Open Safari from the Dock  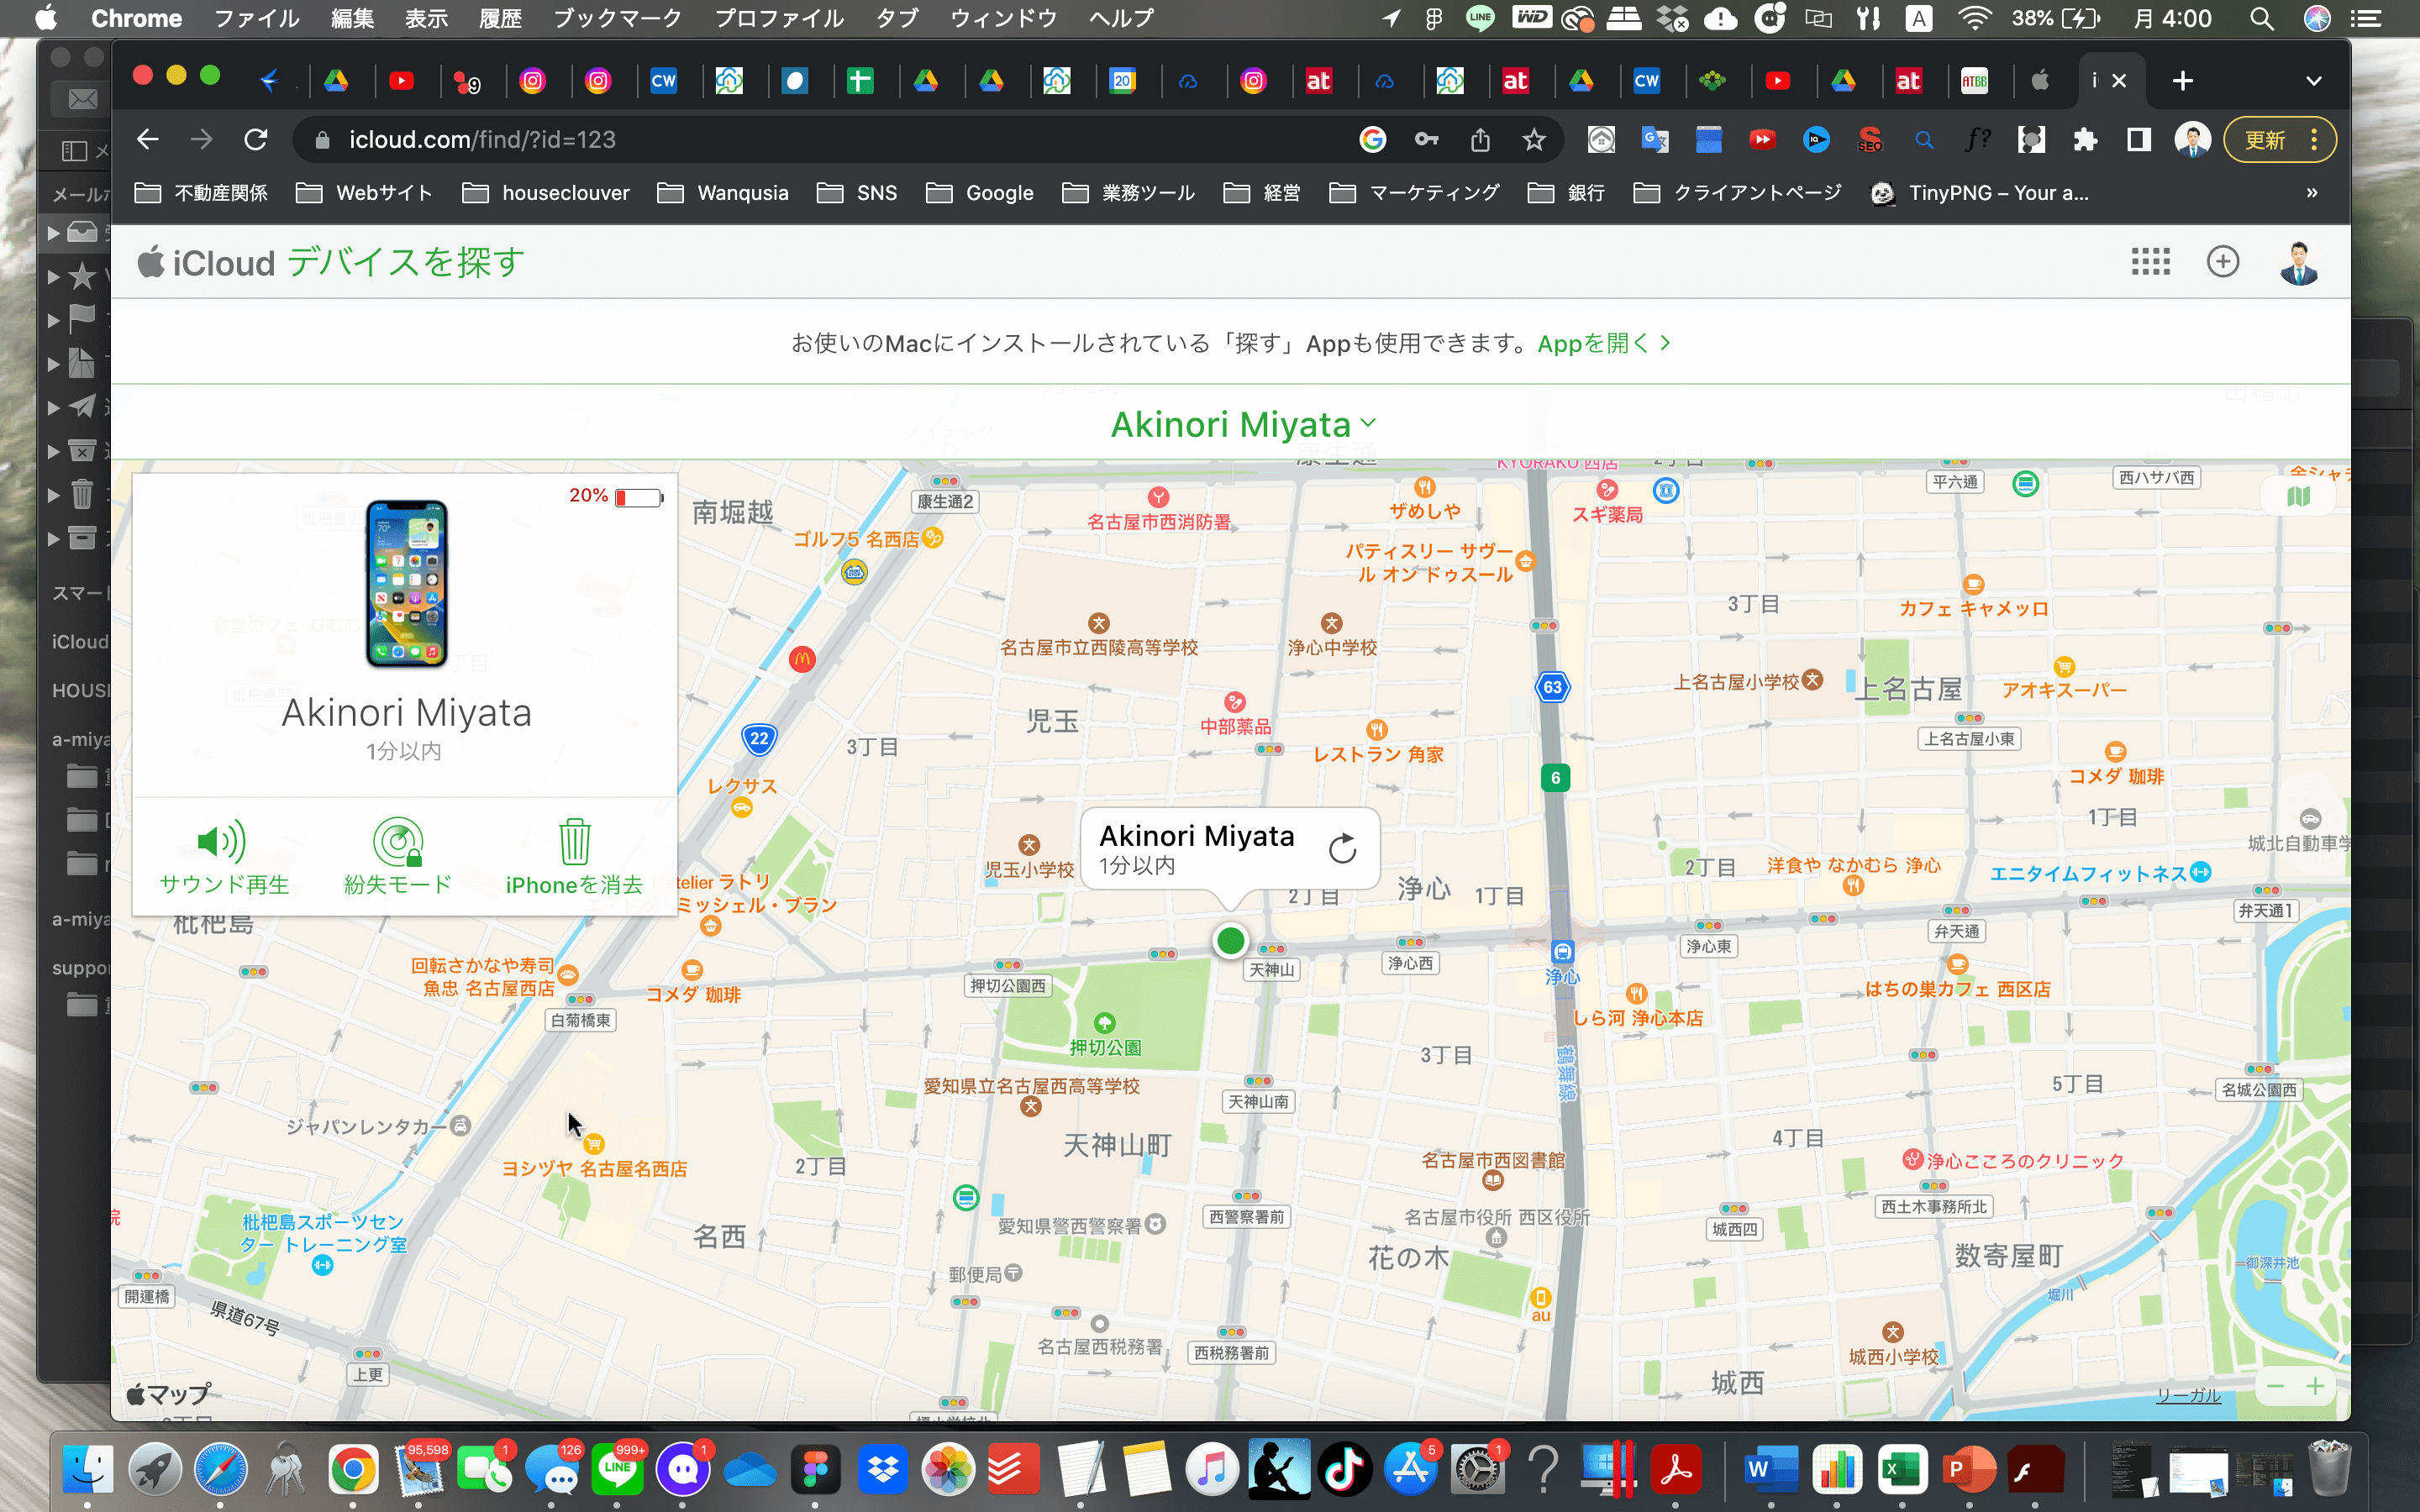coord(220,1469)
